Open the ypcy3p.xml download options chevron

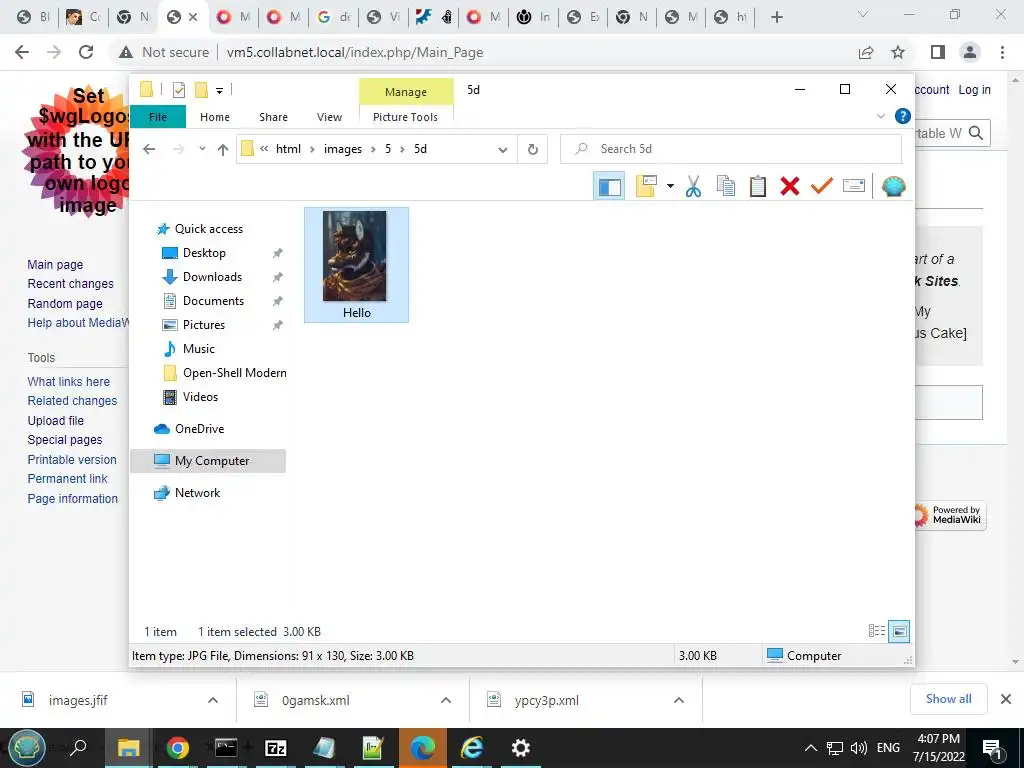(x=679, y=700)
